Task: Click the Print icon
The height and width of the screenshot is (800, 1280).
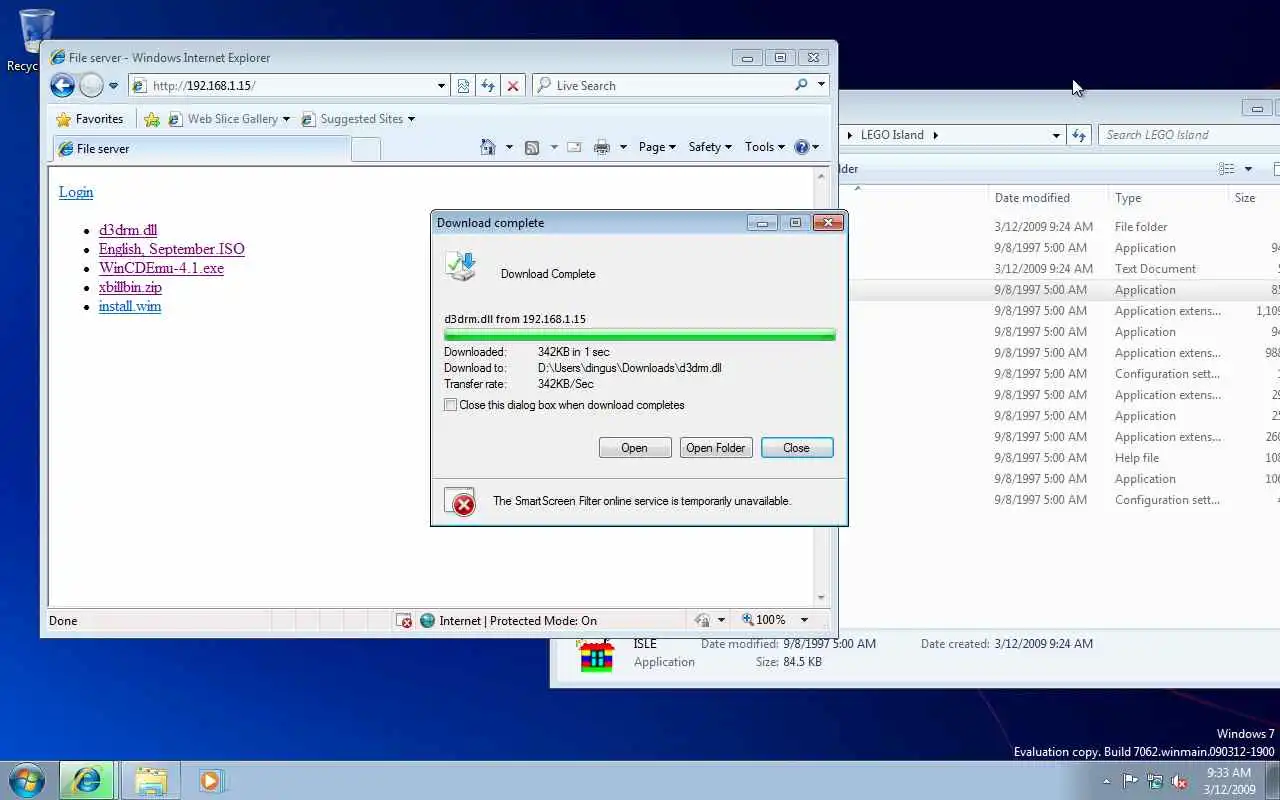Action: click(x=601, y=147)
